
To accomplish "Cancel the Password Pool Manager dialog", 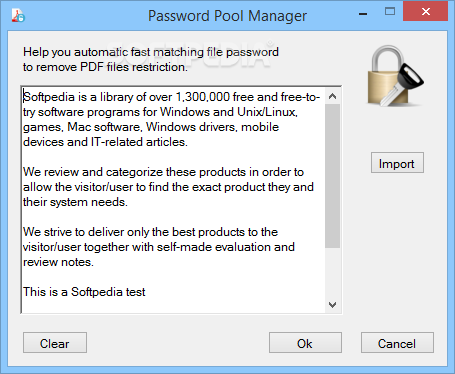I will tap(397, 343).
